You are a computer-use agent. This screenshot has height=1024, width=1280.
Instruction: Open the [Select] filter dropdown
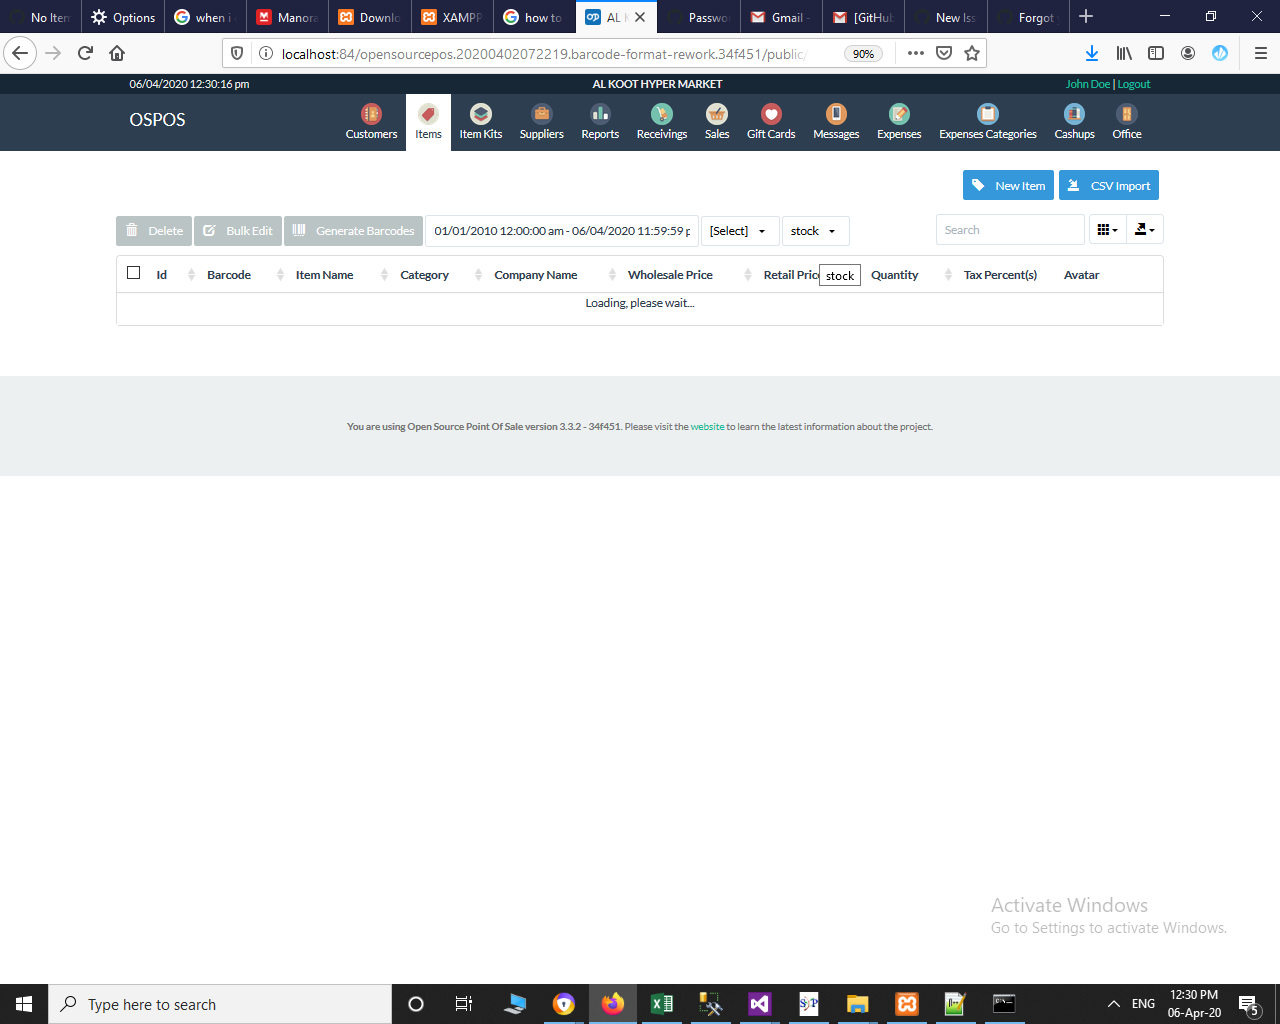[739, 231]
